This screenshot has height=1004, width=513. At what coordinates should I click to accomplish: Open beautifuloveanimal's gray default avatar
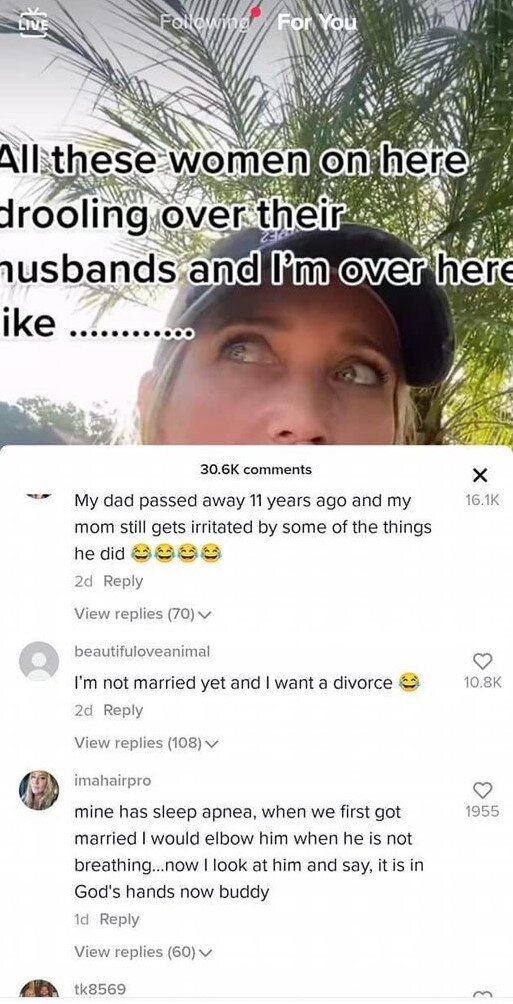tap(39, 661)
